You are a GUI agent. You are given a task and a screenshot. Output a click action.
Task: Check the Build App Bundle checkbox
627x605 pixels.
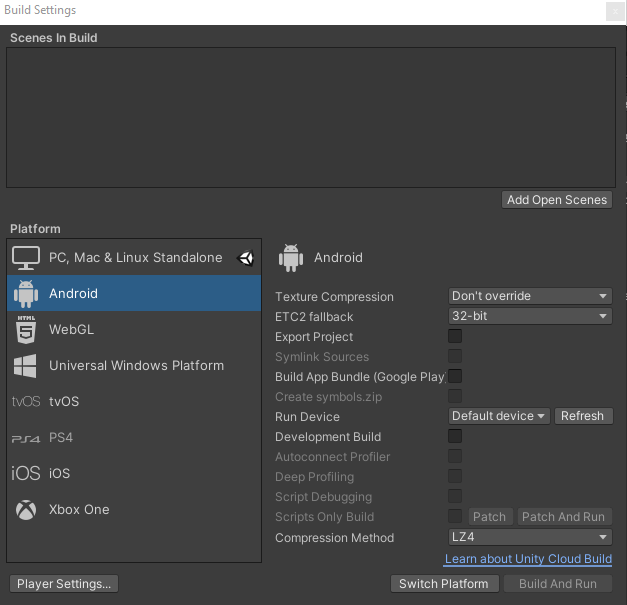click(455, 377)
